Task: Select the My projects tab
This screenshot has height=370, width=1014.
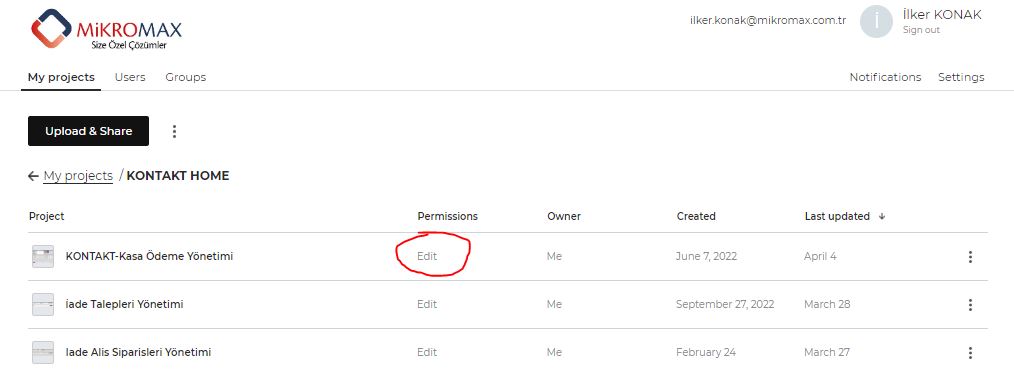Action: point(61,77)
